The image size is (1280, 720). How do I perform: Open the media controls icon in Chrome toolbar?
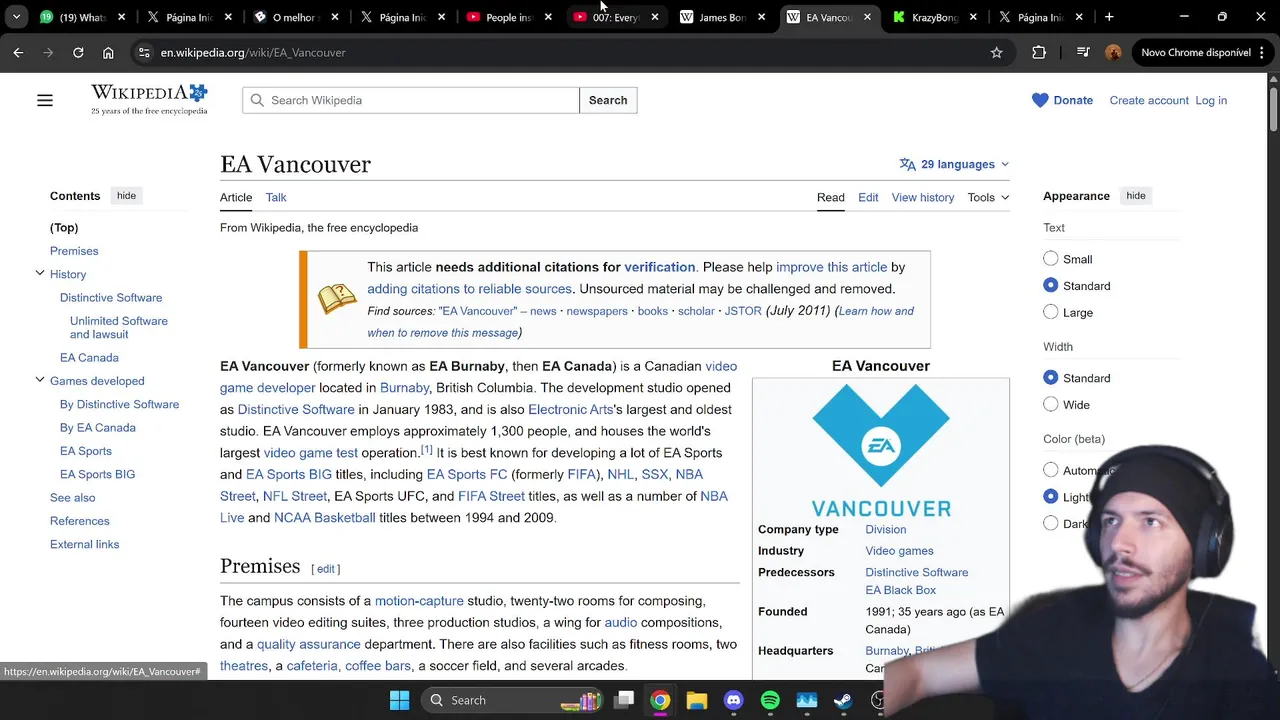tap(1083, 52)
